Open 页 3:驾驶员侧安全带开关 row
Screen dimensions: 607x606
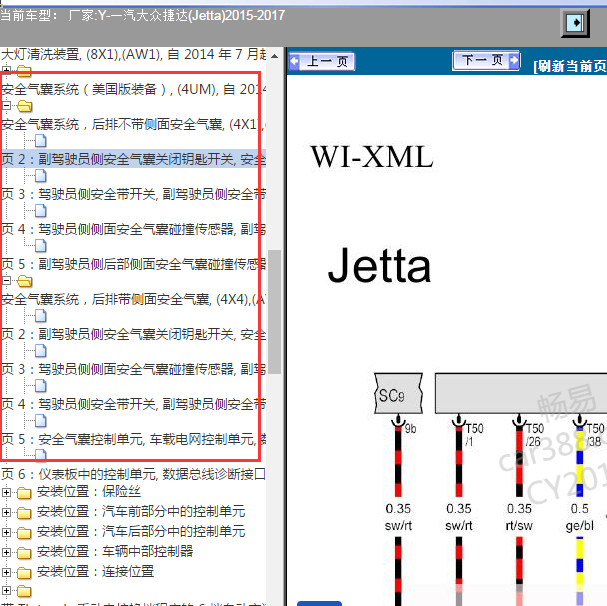point(133,194)
